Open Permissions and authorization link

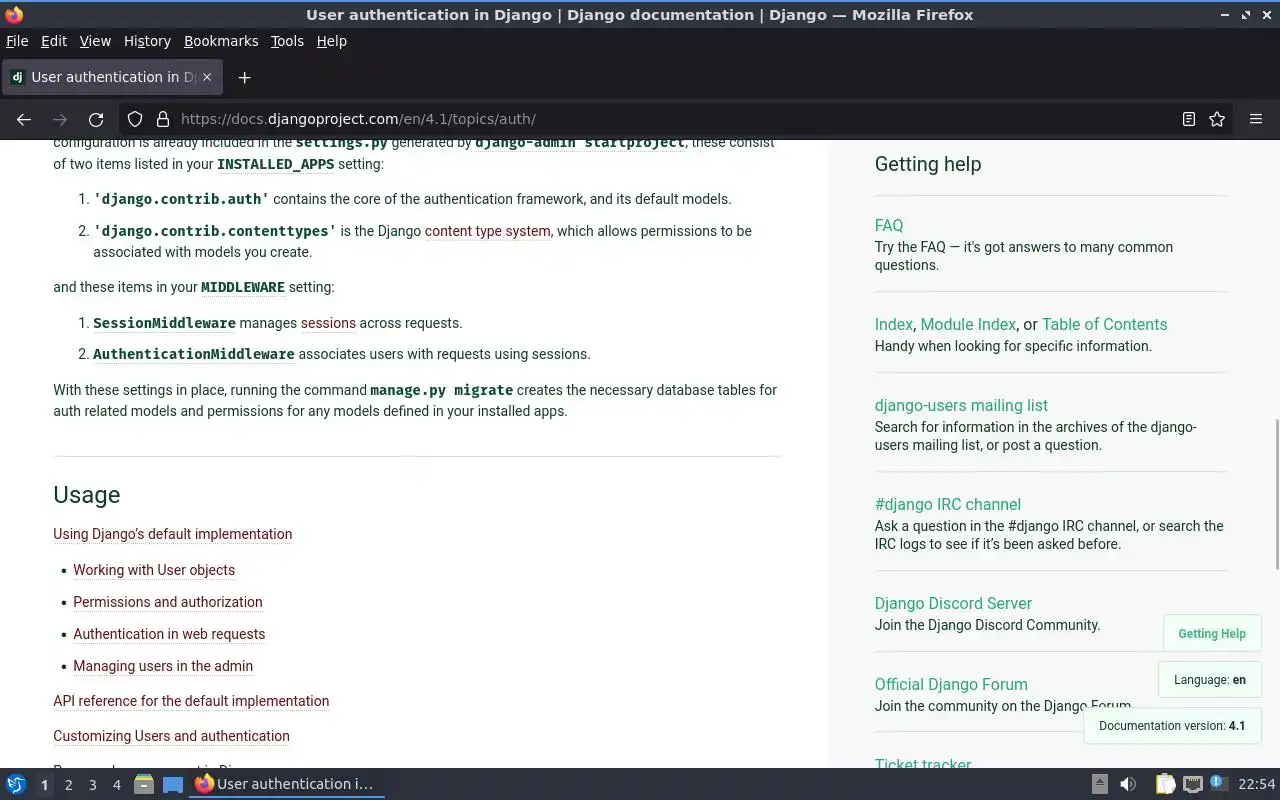pos(167,602)
